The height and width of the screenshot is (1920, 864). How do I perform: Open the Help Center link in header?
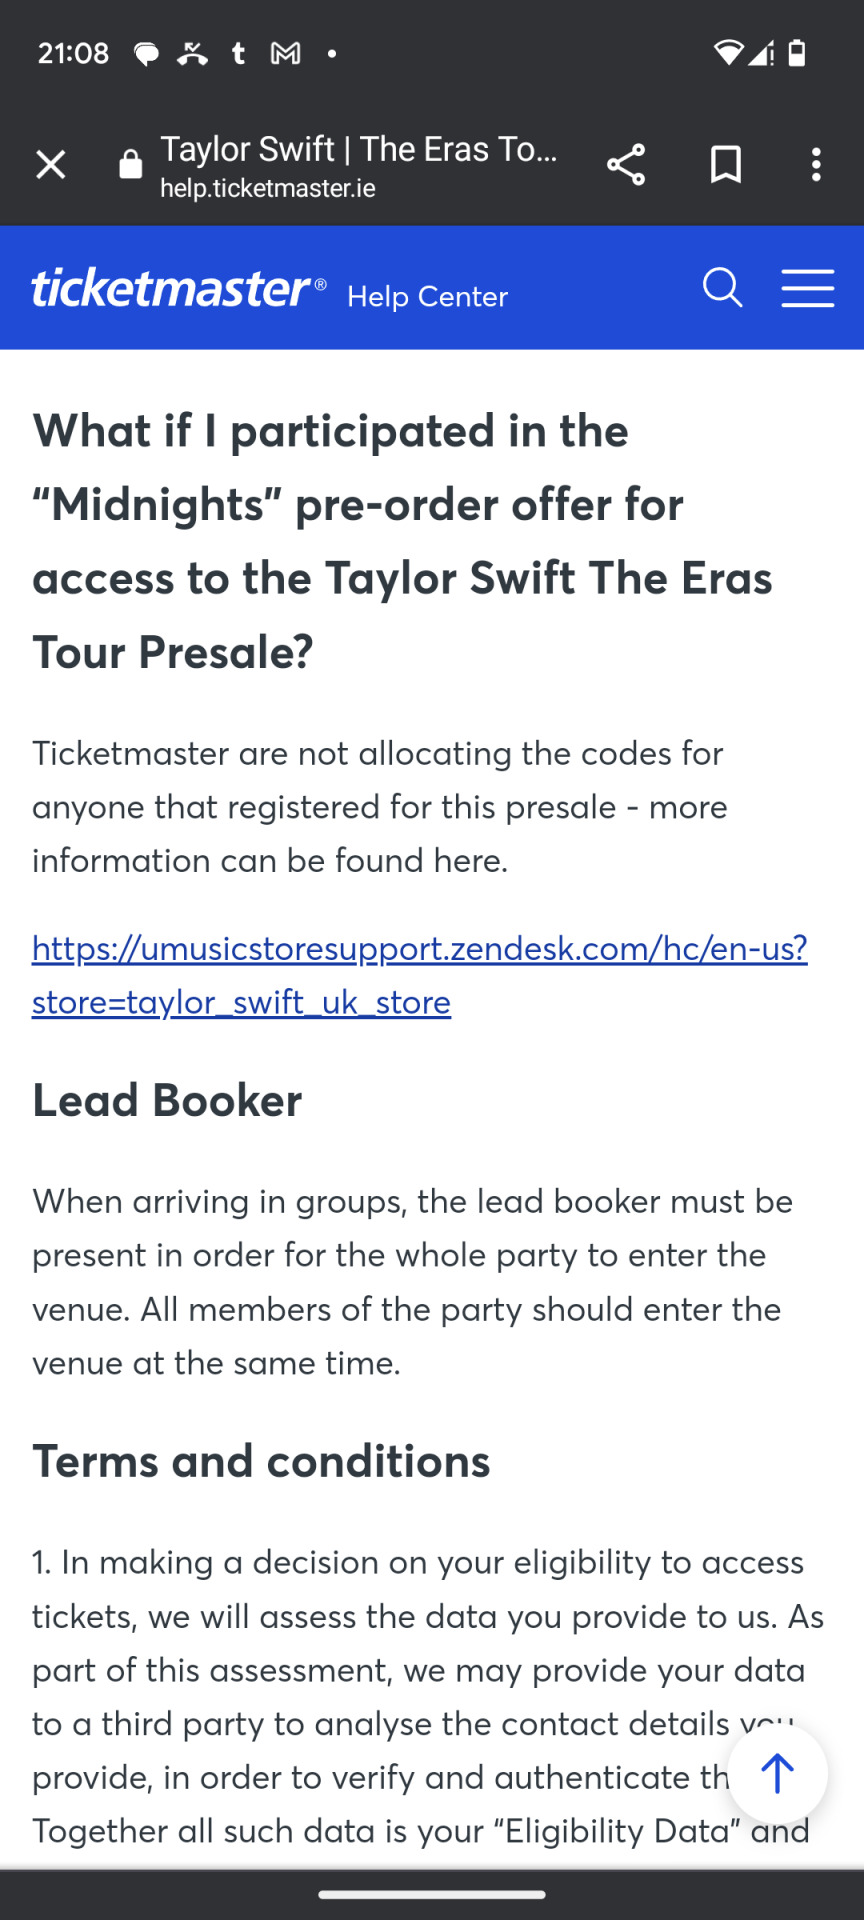pyautogui.click(x=427, y=297)
